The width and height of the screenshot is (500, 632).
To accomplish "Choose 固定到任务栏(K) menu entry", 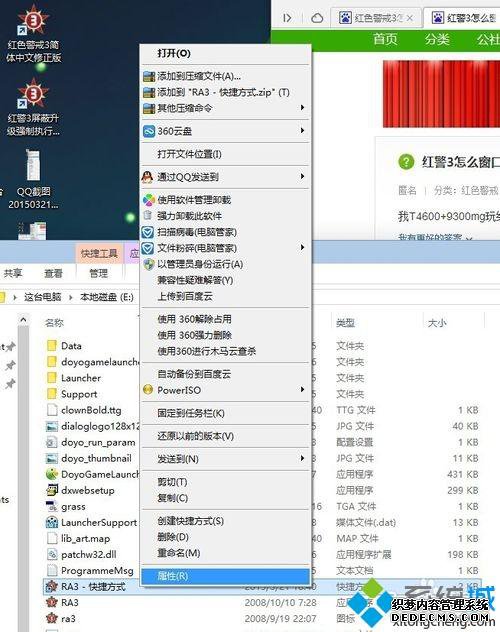I will pos(225,413).
